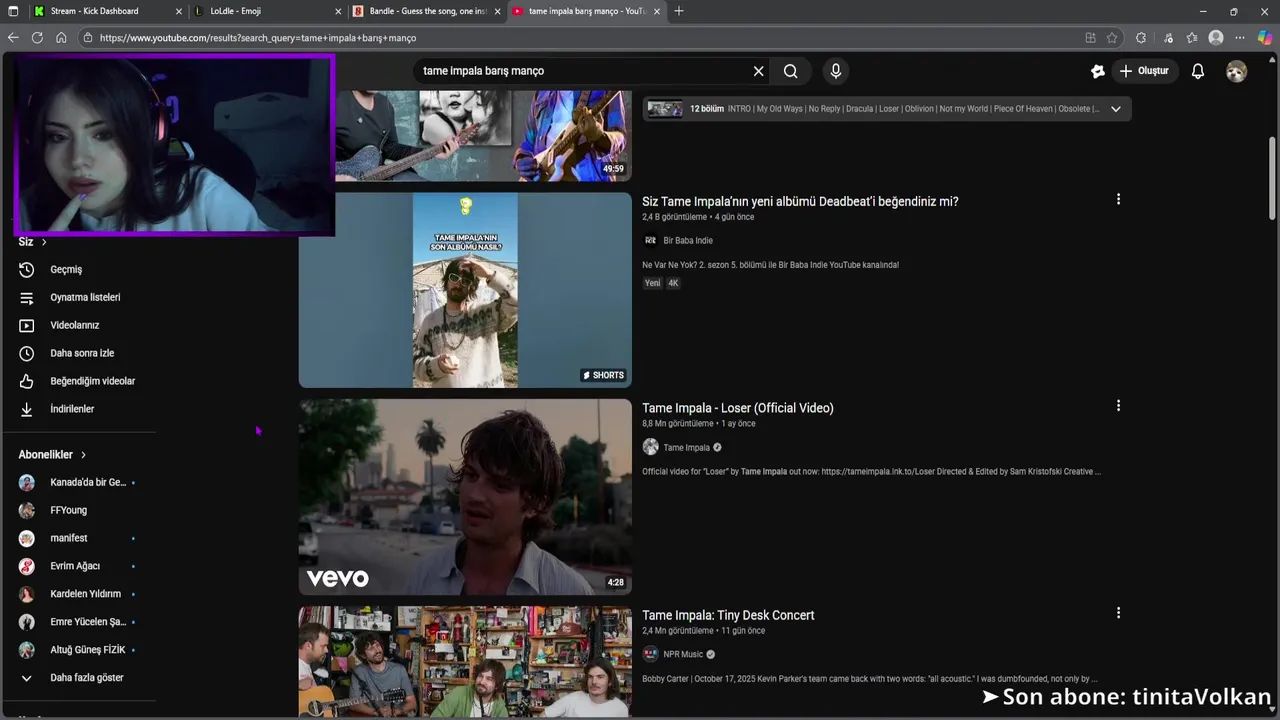
Task: Open Daha sonra izle watch later
Action: [x=80, y=353]
